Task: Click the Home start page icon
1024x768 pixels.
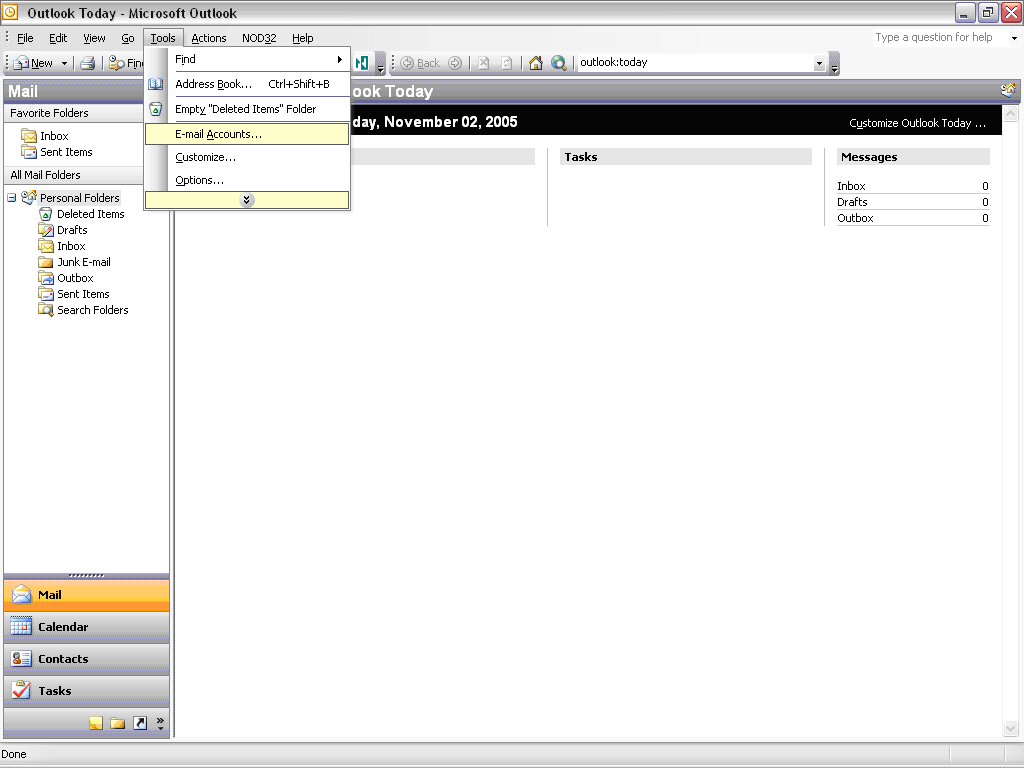Action: tap(536, 63)
